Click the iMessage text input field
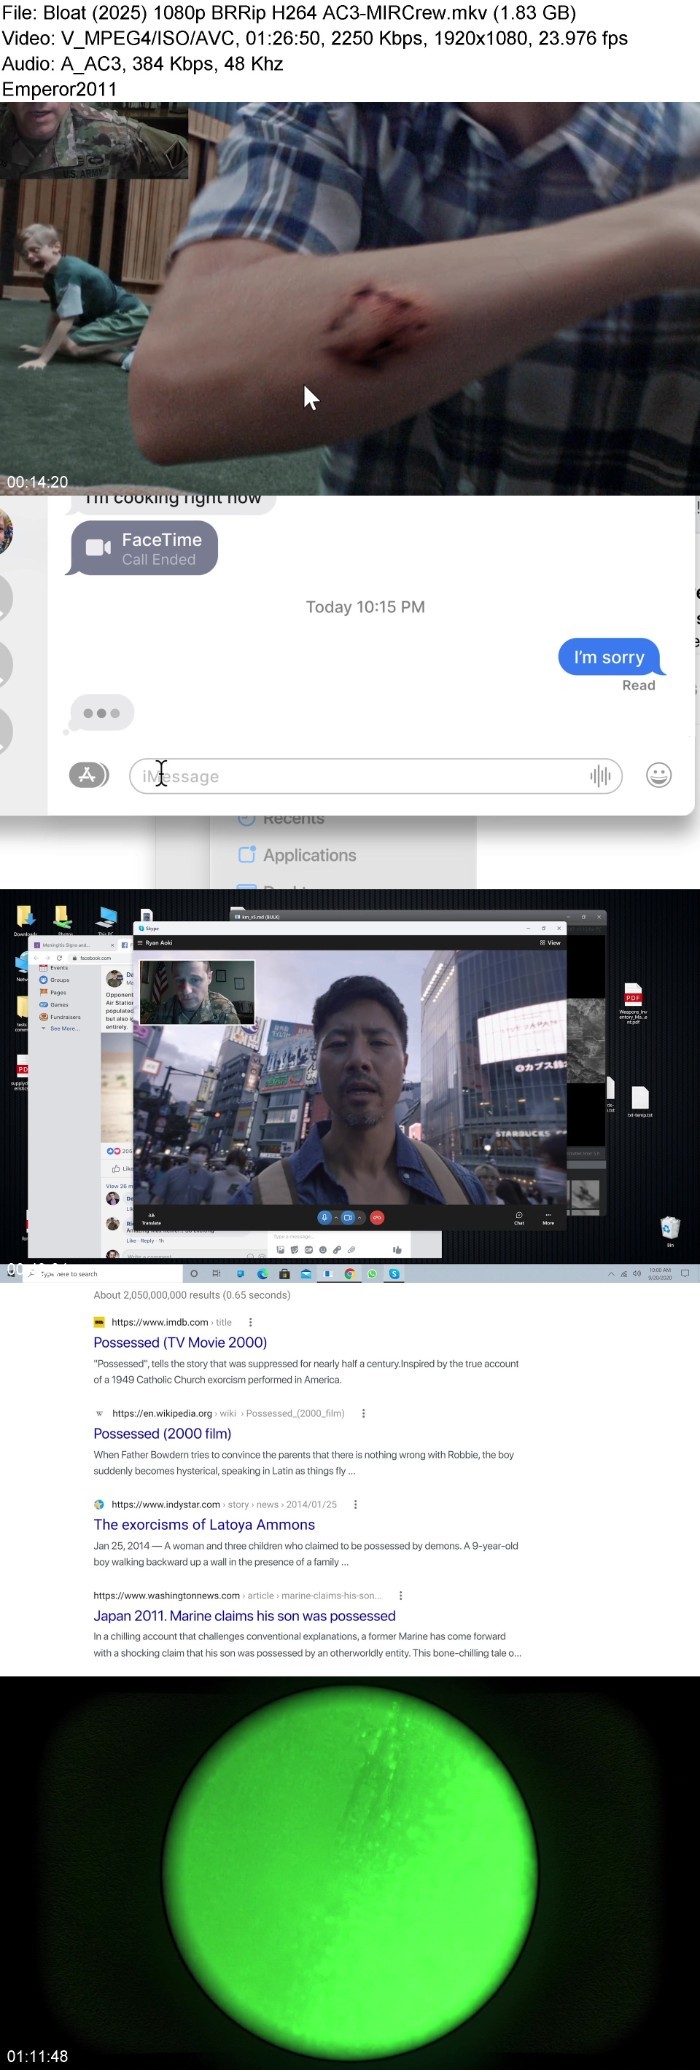This screenshot has height=2070, width=700. (x=375, y=776)
